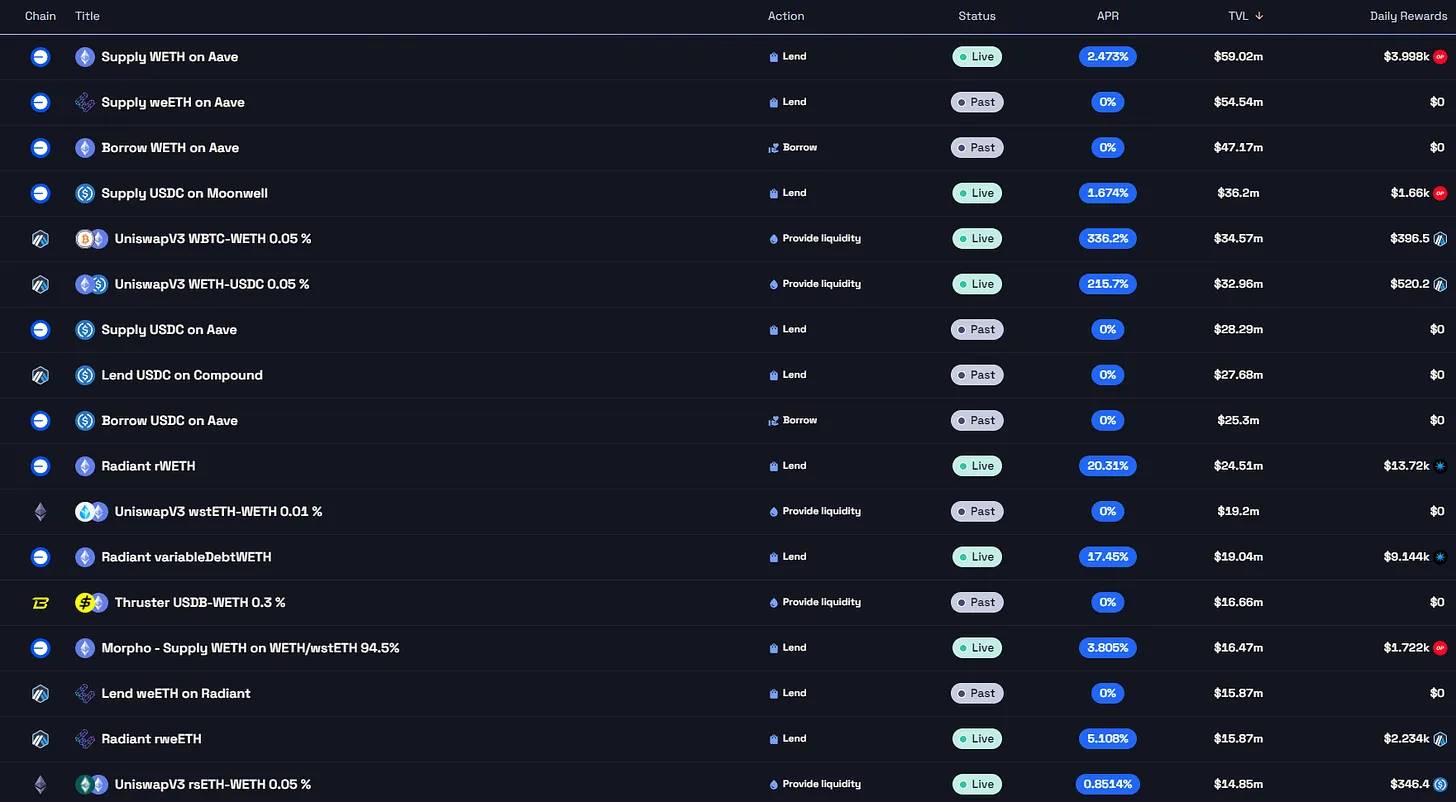Click the Title column header
The width and height of the screenshot is (1456, 802).
(87, 16)
